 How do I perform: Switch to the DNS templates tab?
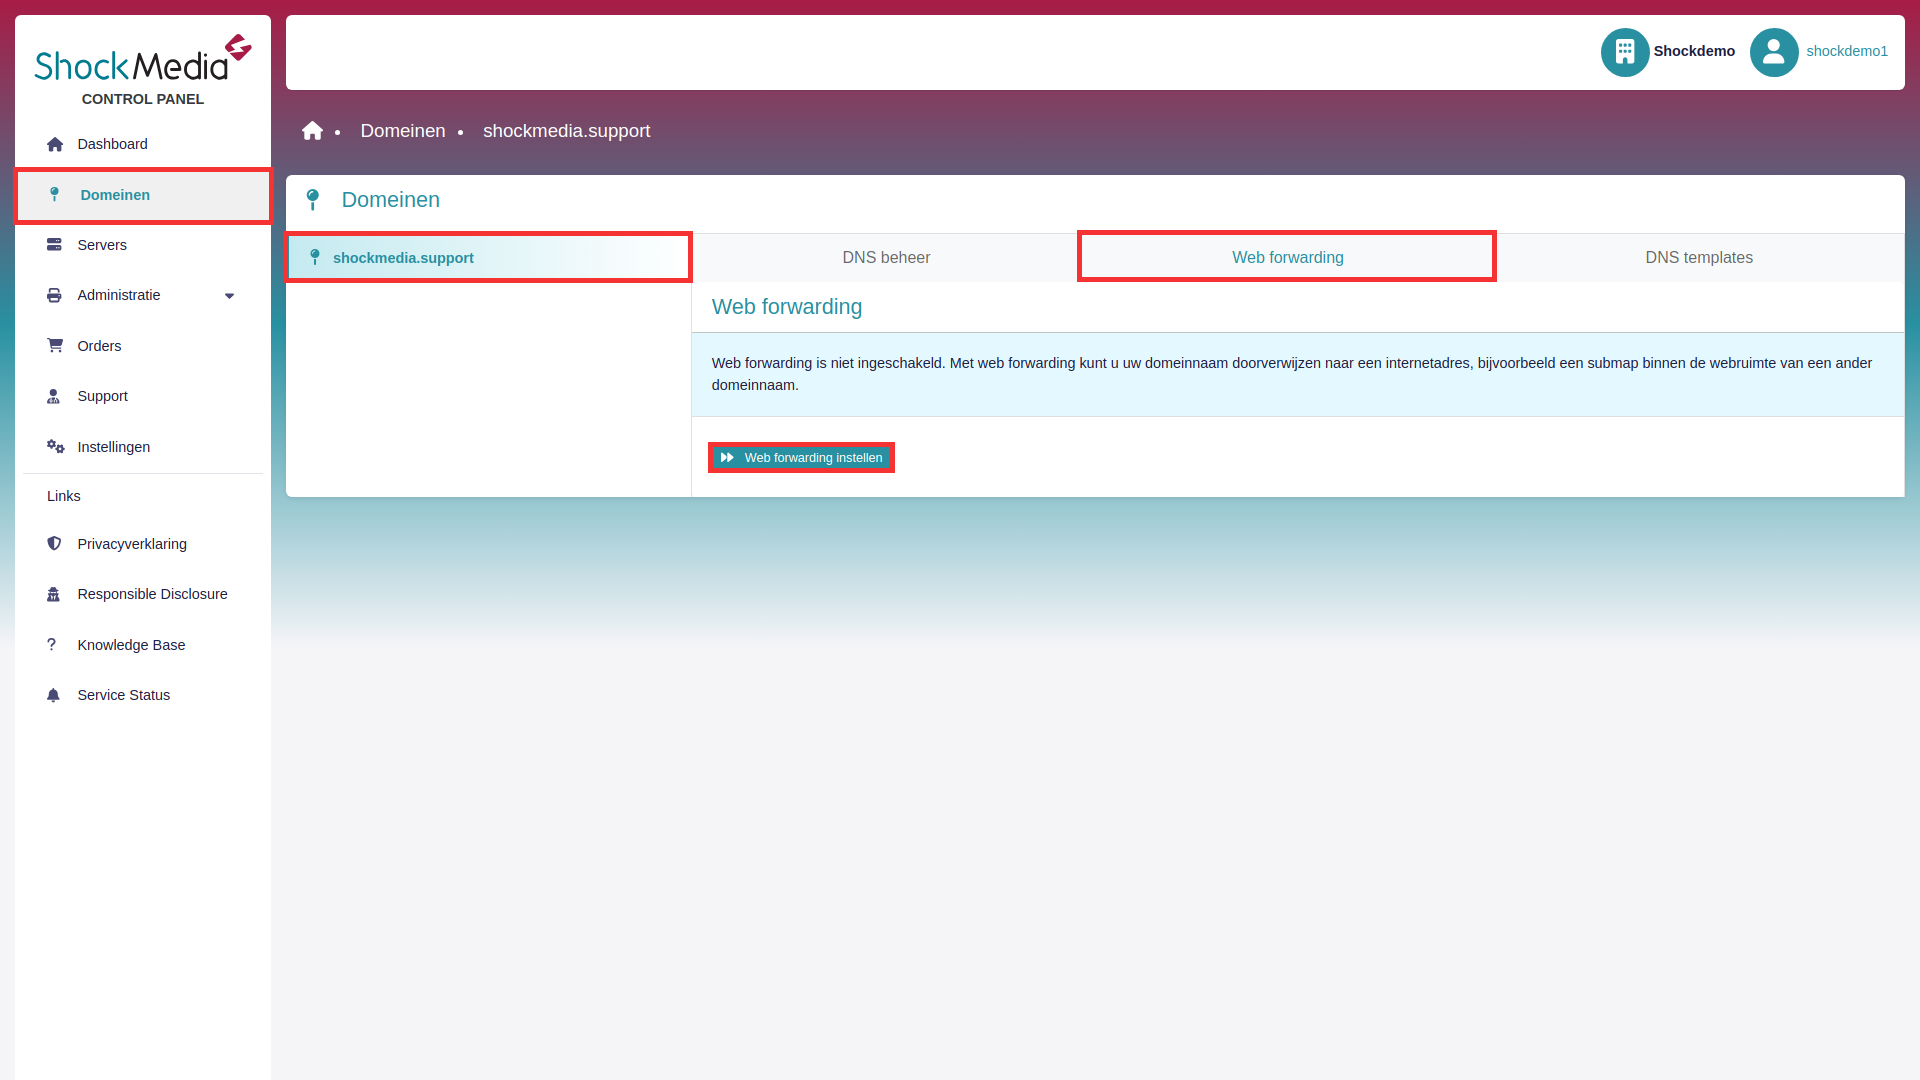(x=1698, y=257)
